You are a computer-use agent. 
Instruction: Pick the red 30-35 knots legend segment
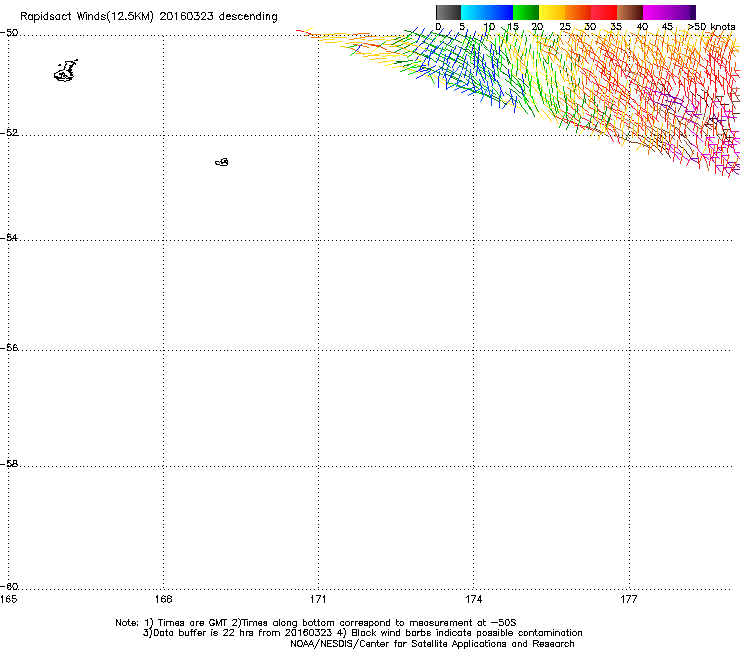click(604, 12)
